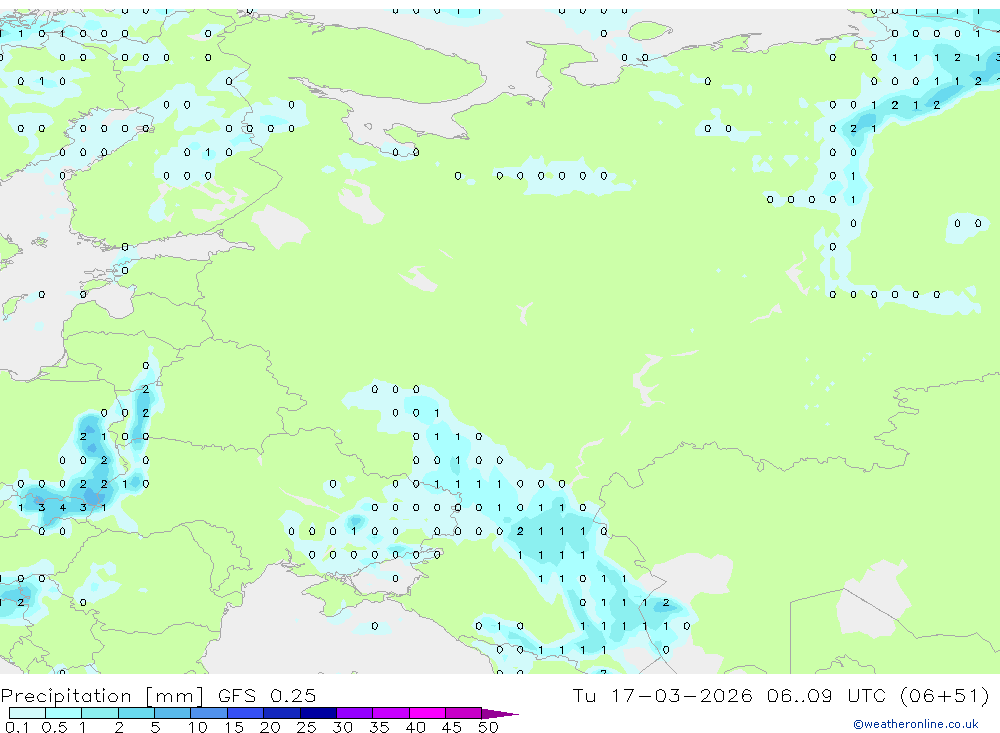1000x733 pixels.
Task: Select the 2–5 mm light blue legend swatch
Action: click(136, 713)
